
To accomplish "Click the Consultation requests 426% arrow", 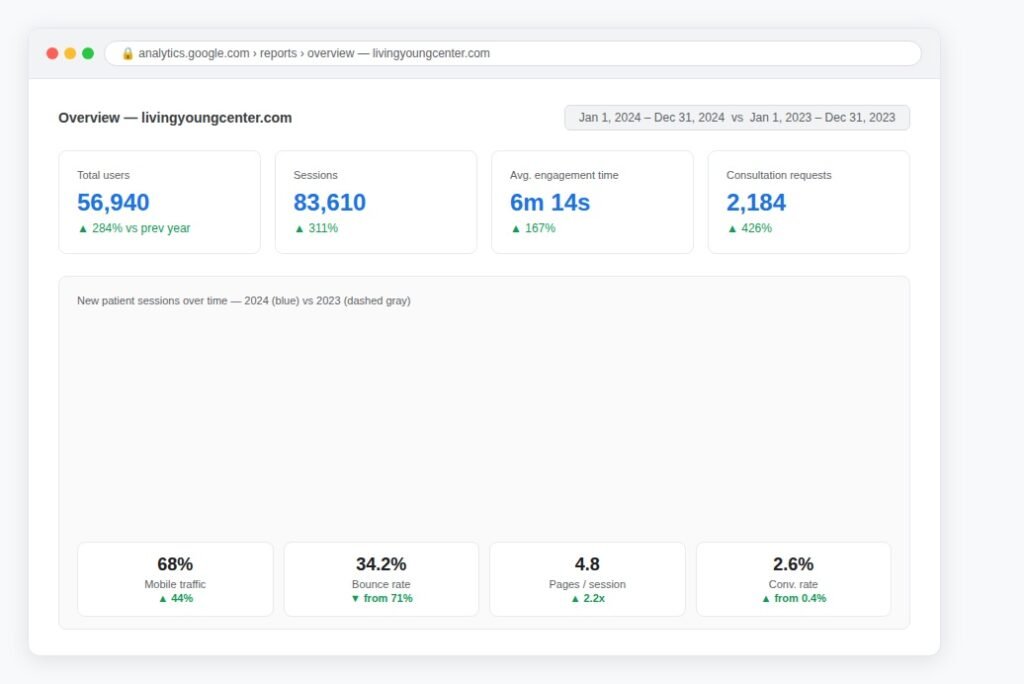I will (732, 229).
